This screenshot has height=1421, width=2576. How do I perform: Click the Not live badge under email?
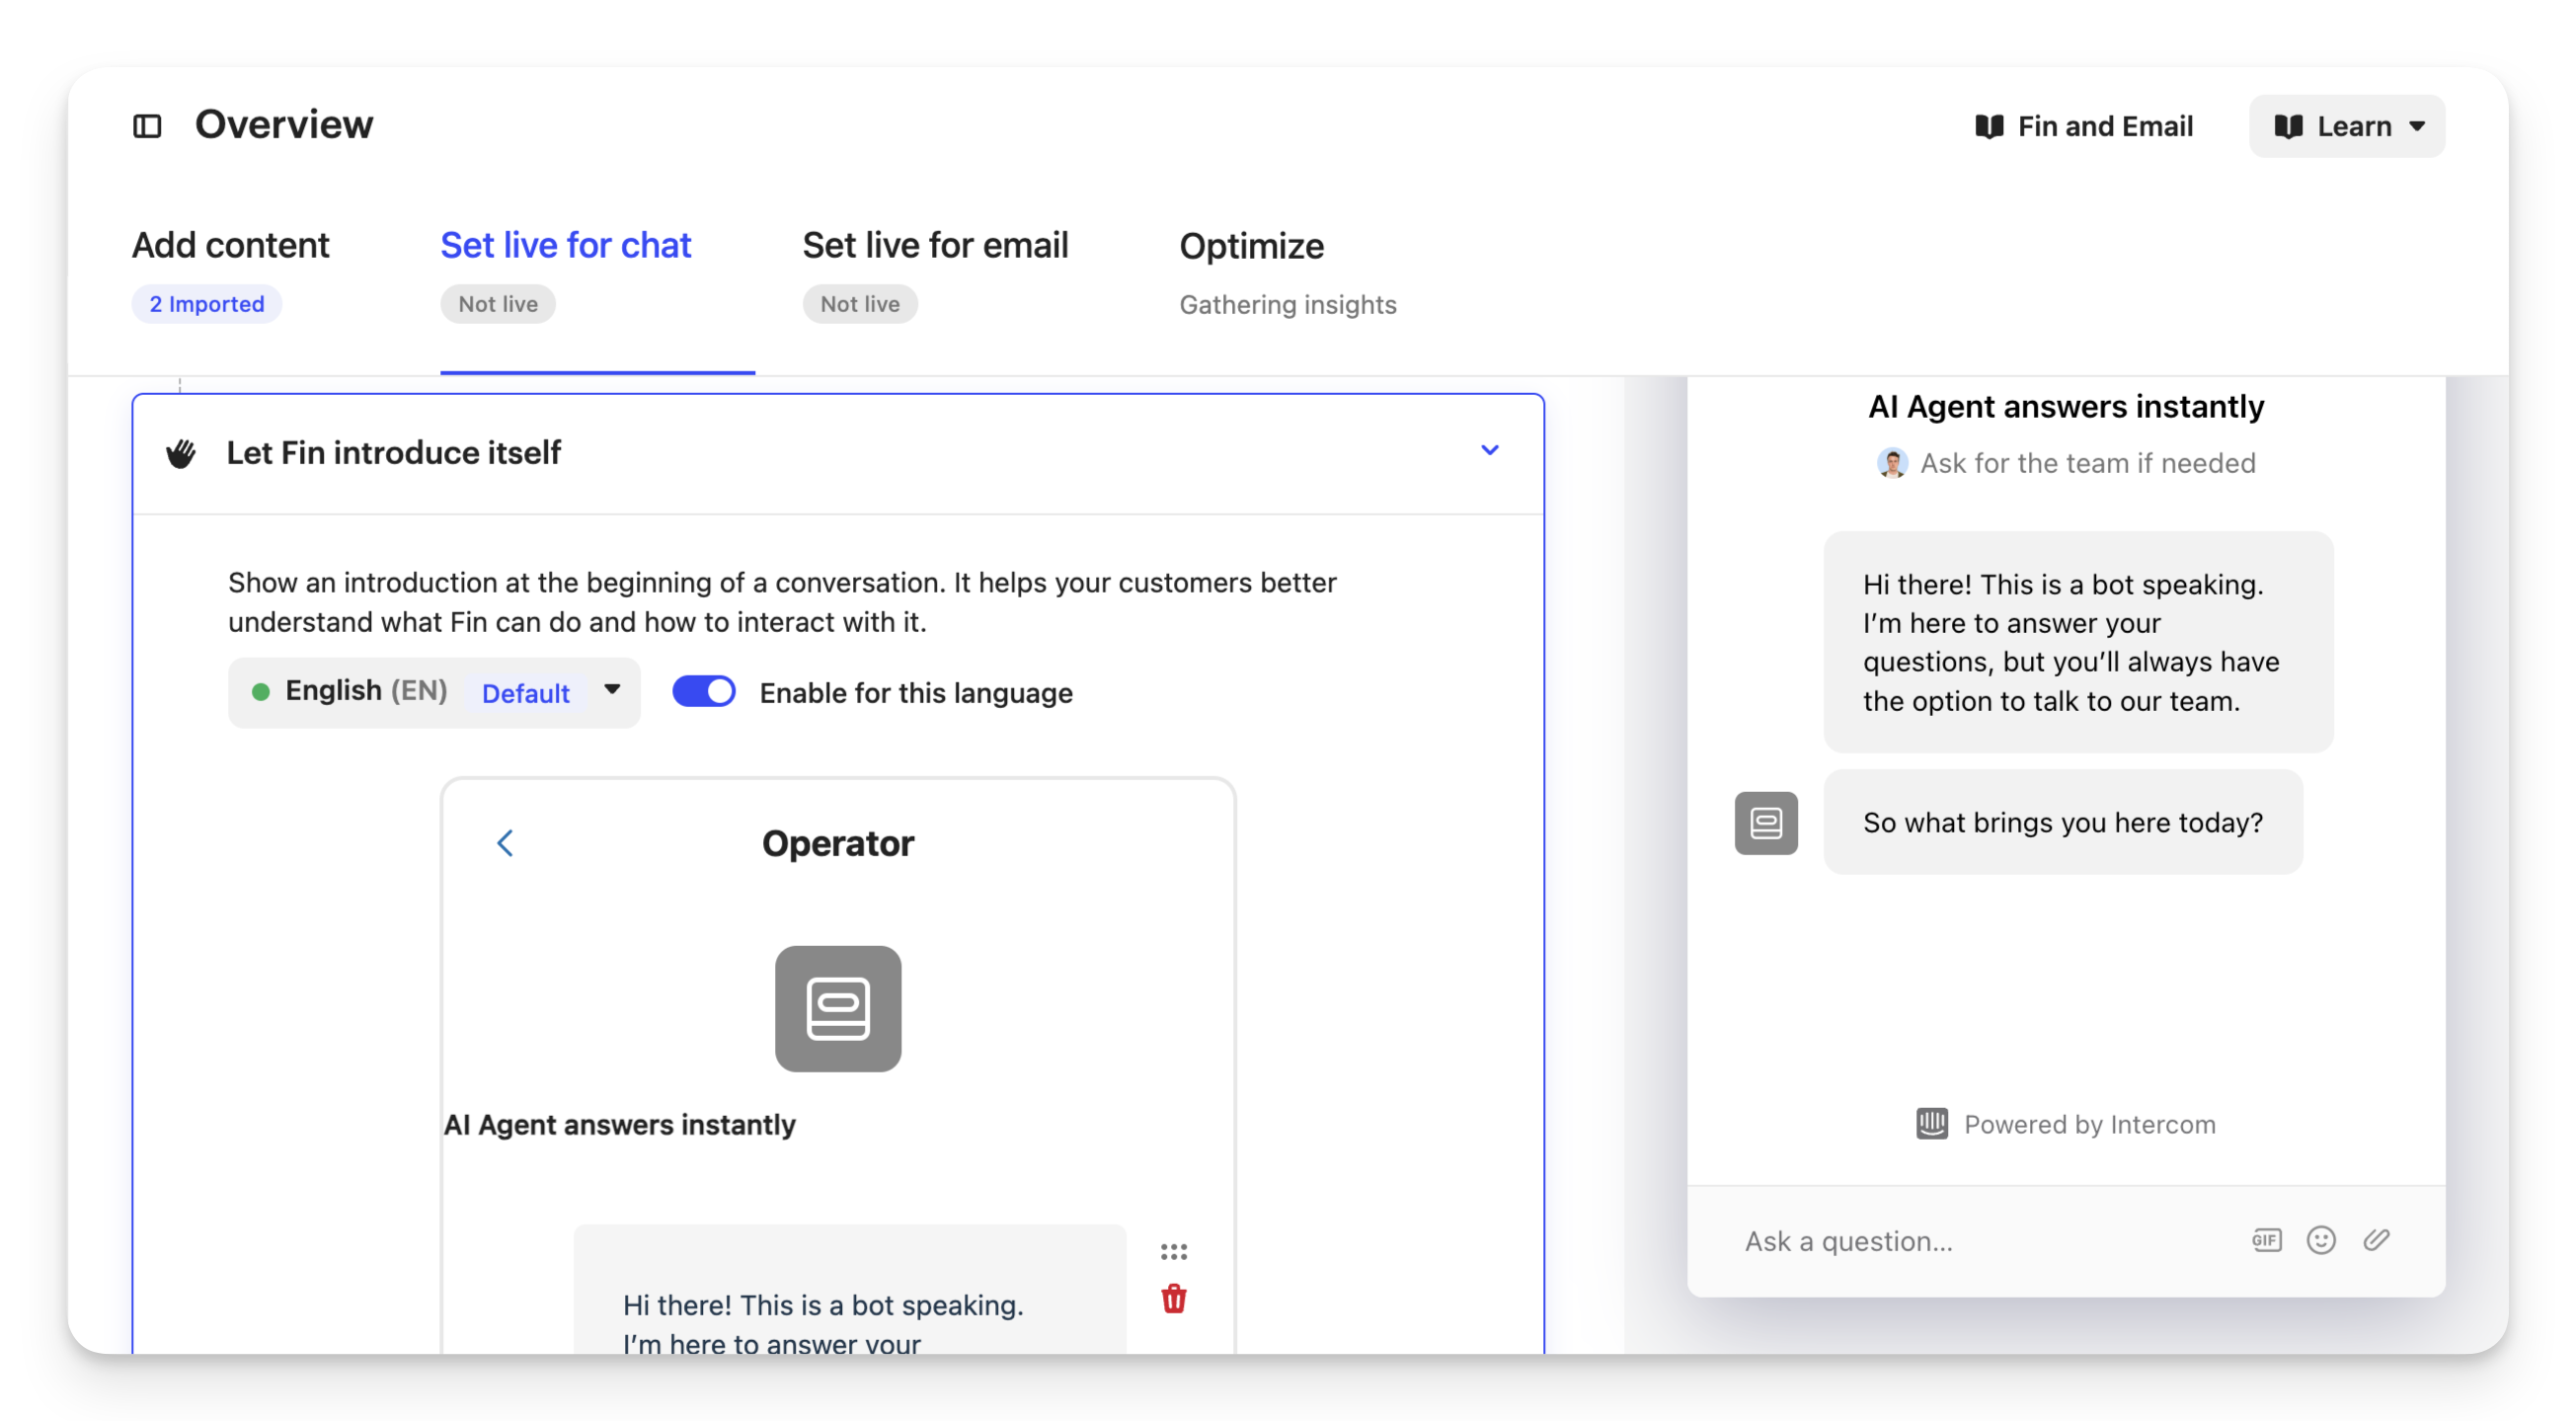click(x=860, y=304)
